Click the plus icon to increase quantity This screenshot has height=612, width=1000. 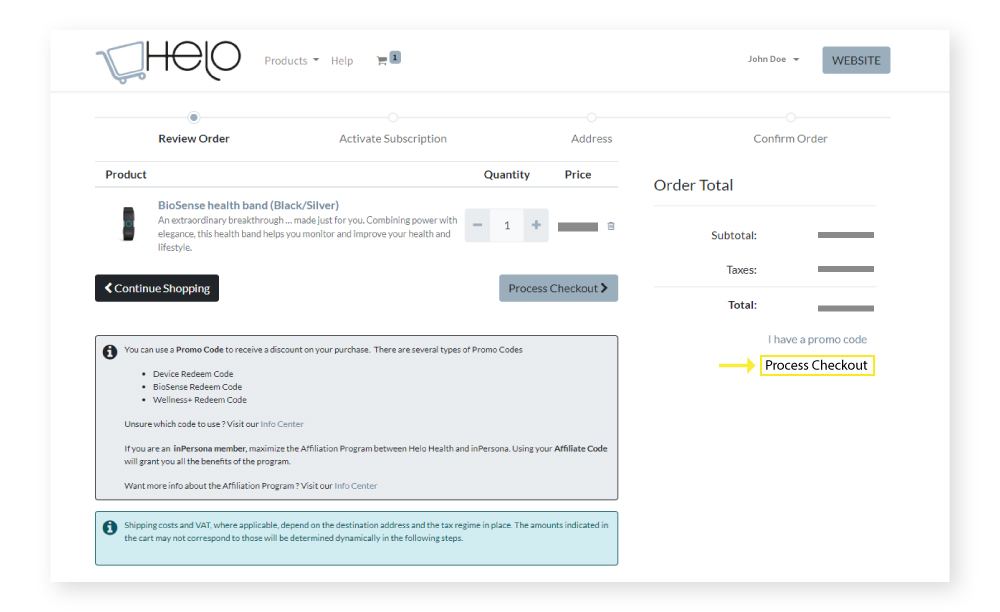click(x=535, y=225)
